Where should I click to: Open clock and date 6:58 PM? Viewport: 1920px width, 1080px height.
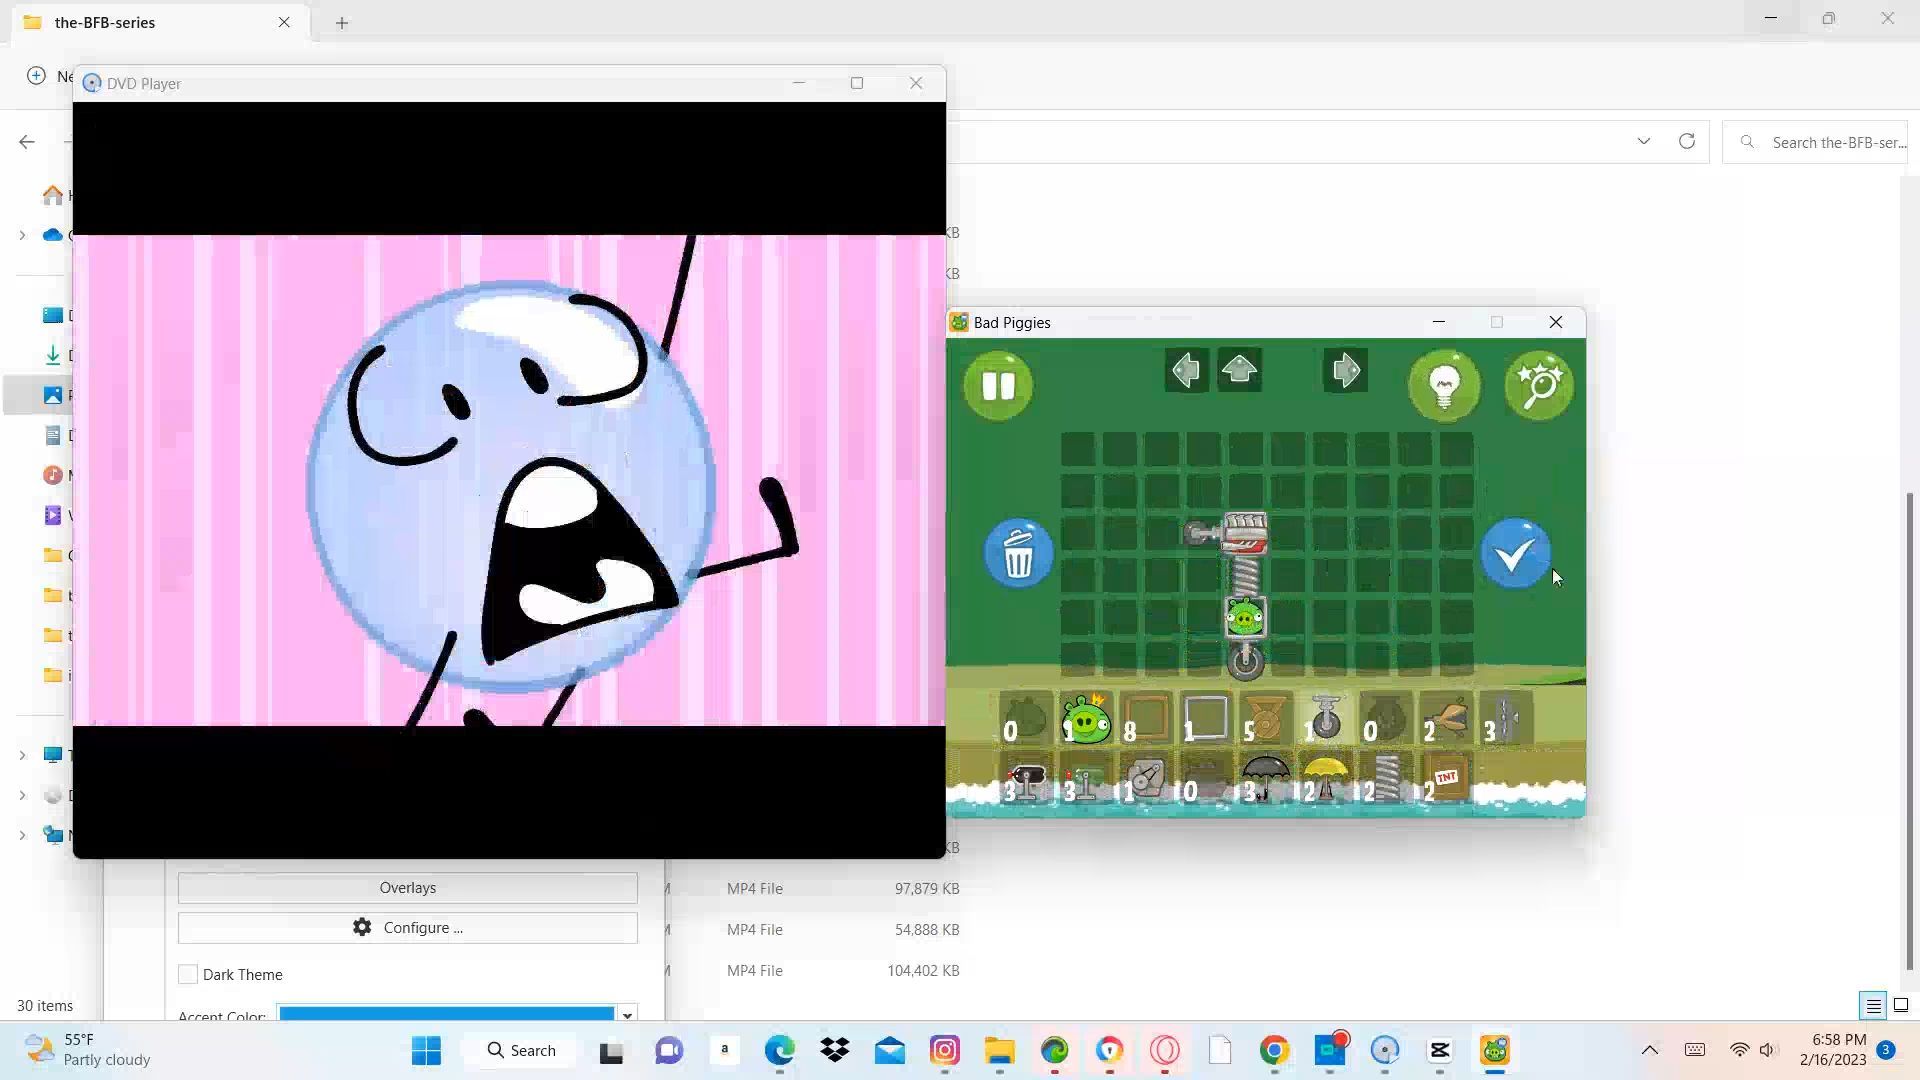[x=1833, y=1050]
